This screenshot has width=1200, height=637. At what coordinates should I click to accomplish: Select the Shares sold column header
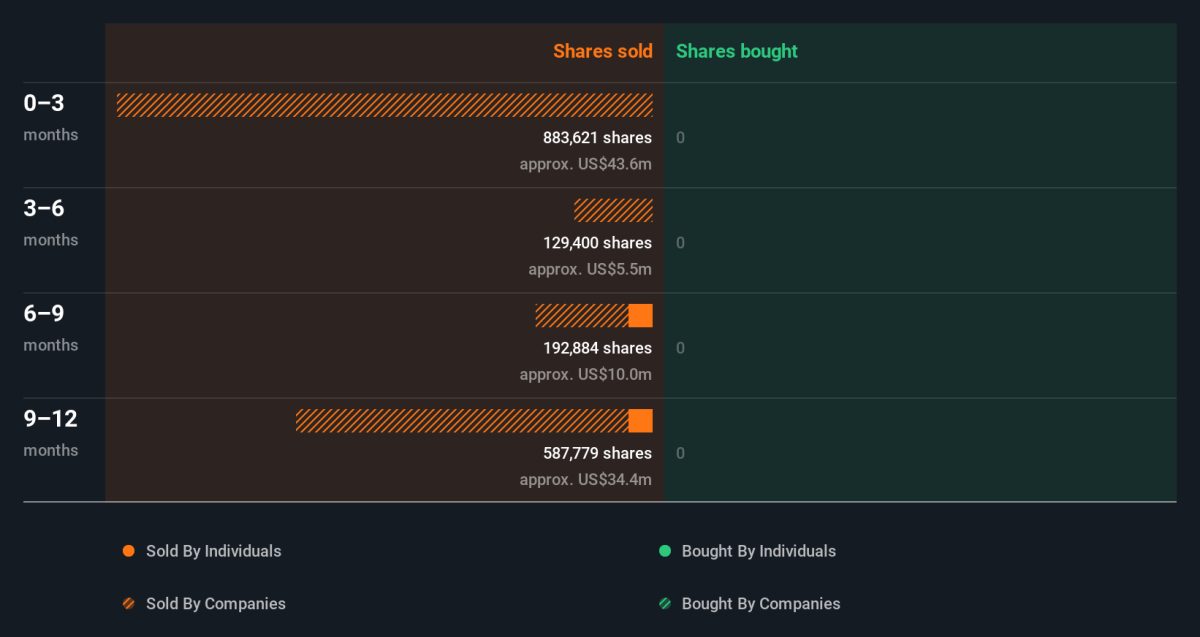point(602,51)
